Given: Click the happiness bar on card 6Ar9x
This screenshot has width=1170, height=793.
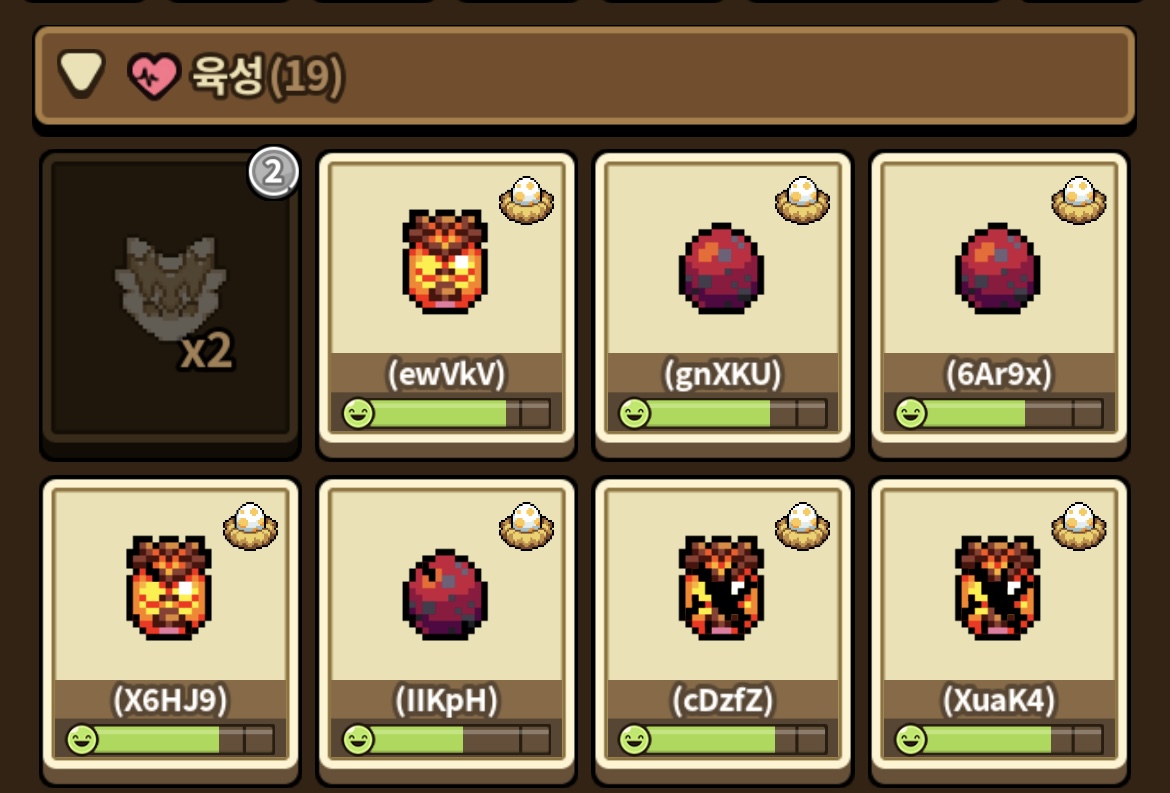Looking at the screenshot, I should [x=998, y=413].
